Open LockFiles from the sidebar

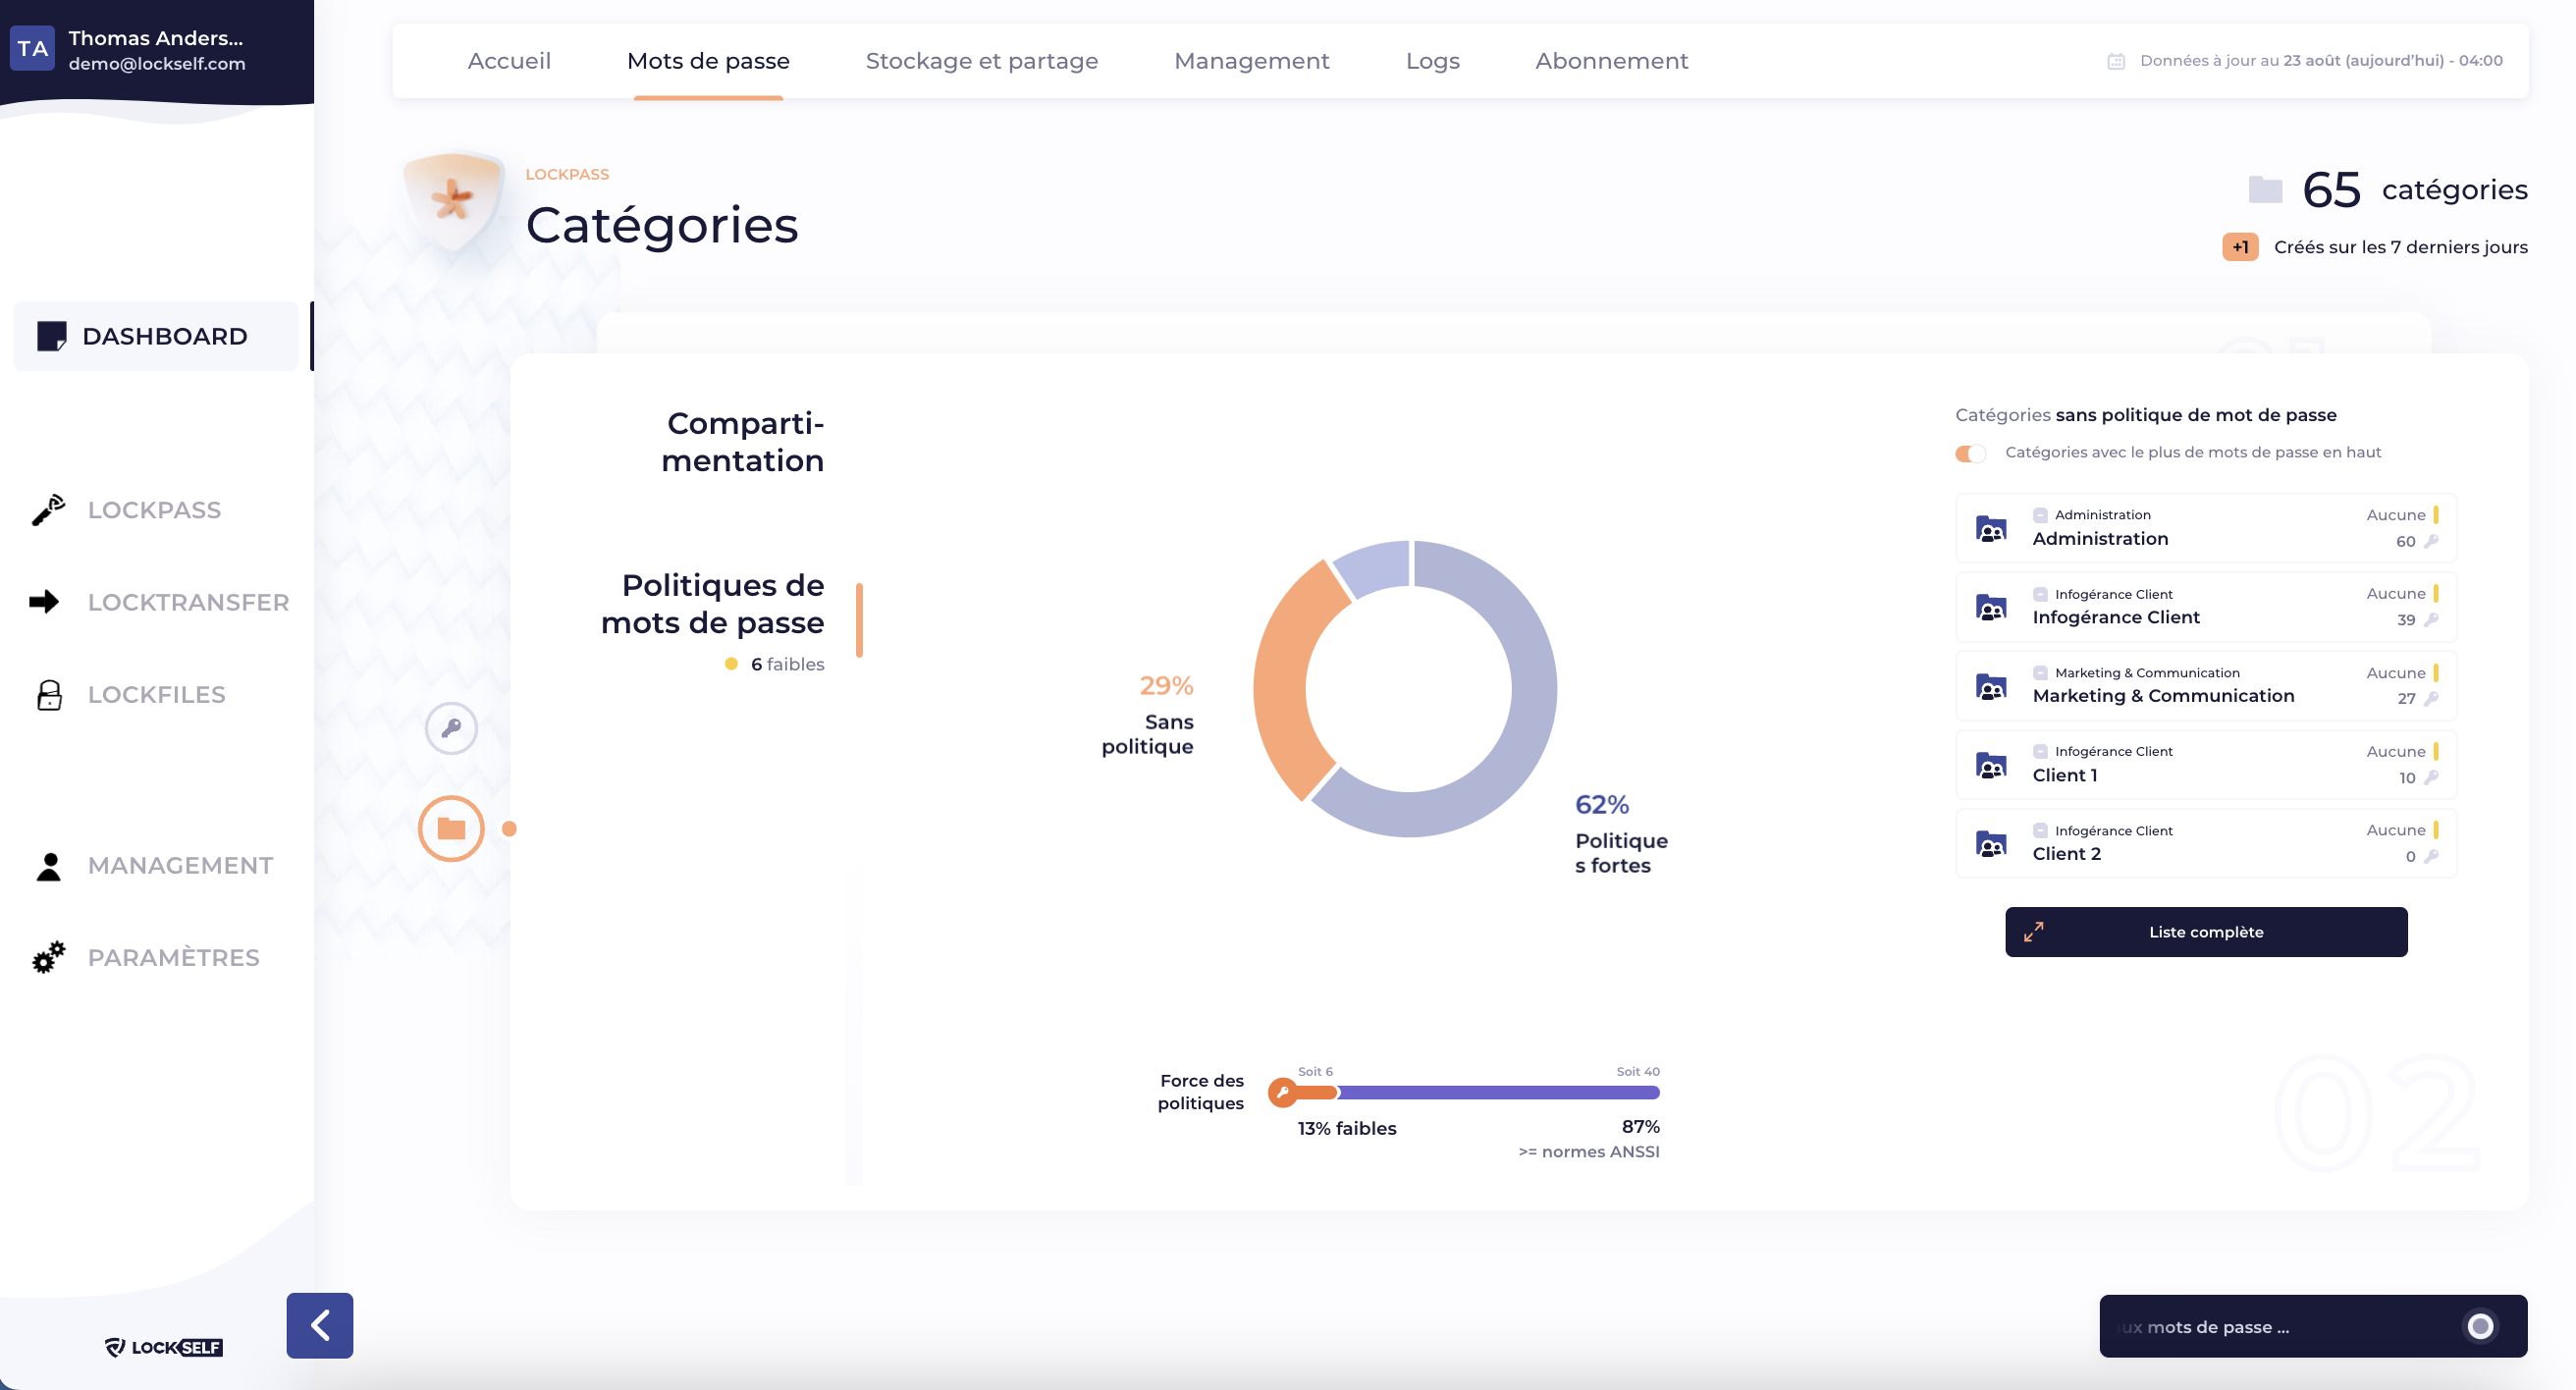[156, 694]
